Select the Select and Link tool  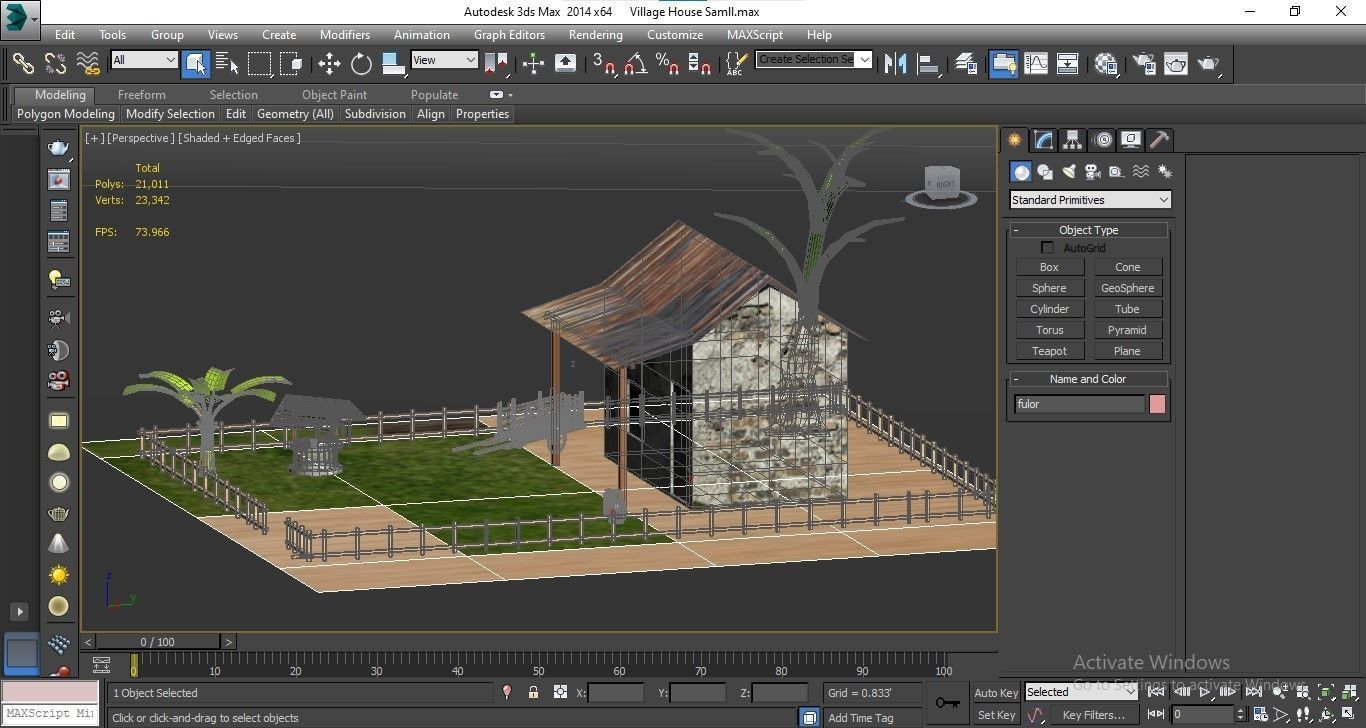click(x=23, y=63)
